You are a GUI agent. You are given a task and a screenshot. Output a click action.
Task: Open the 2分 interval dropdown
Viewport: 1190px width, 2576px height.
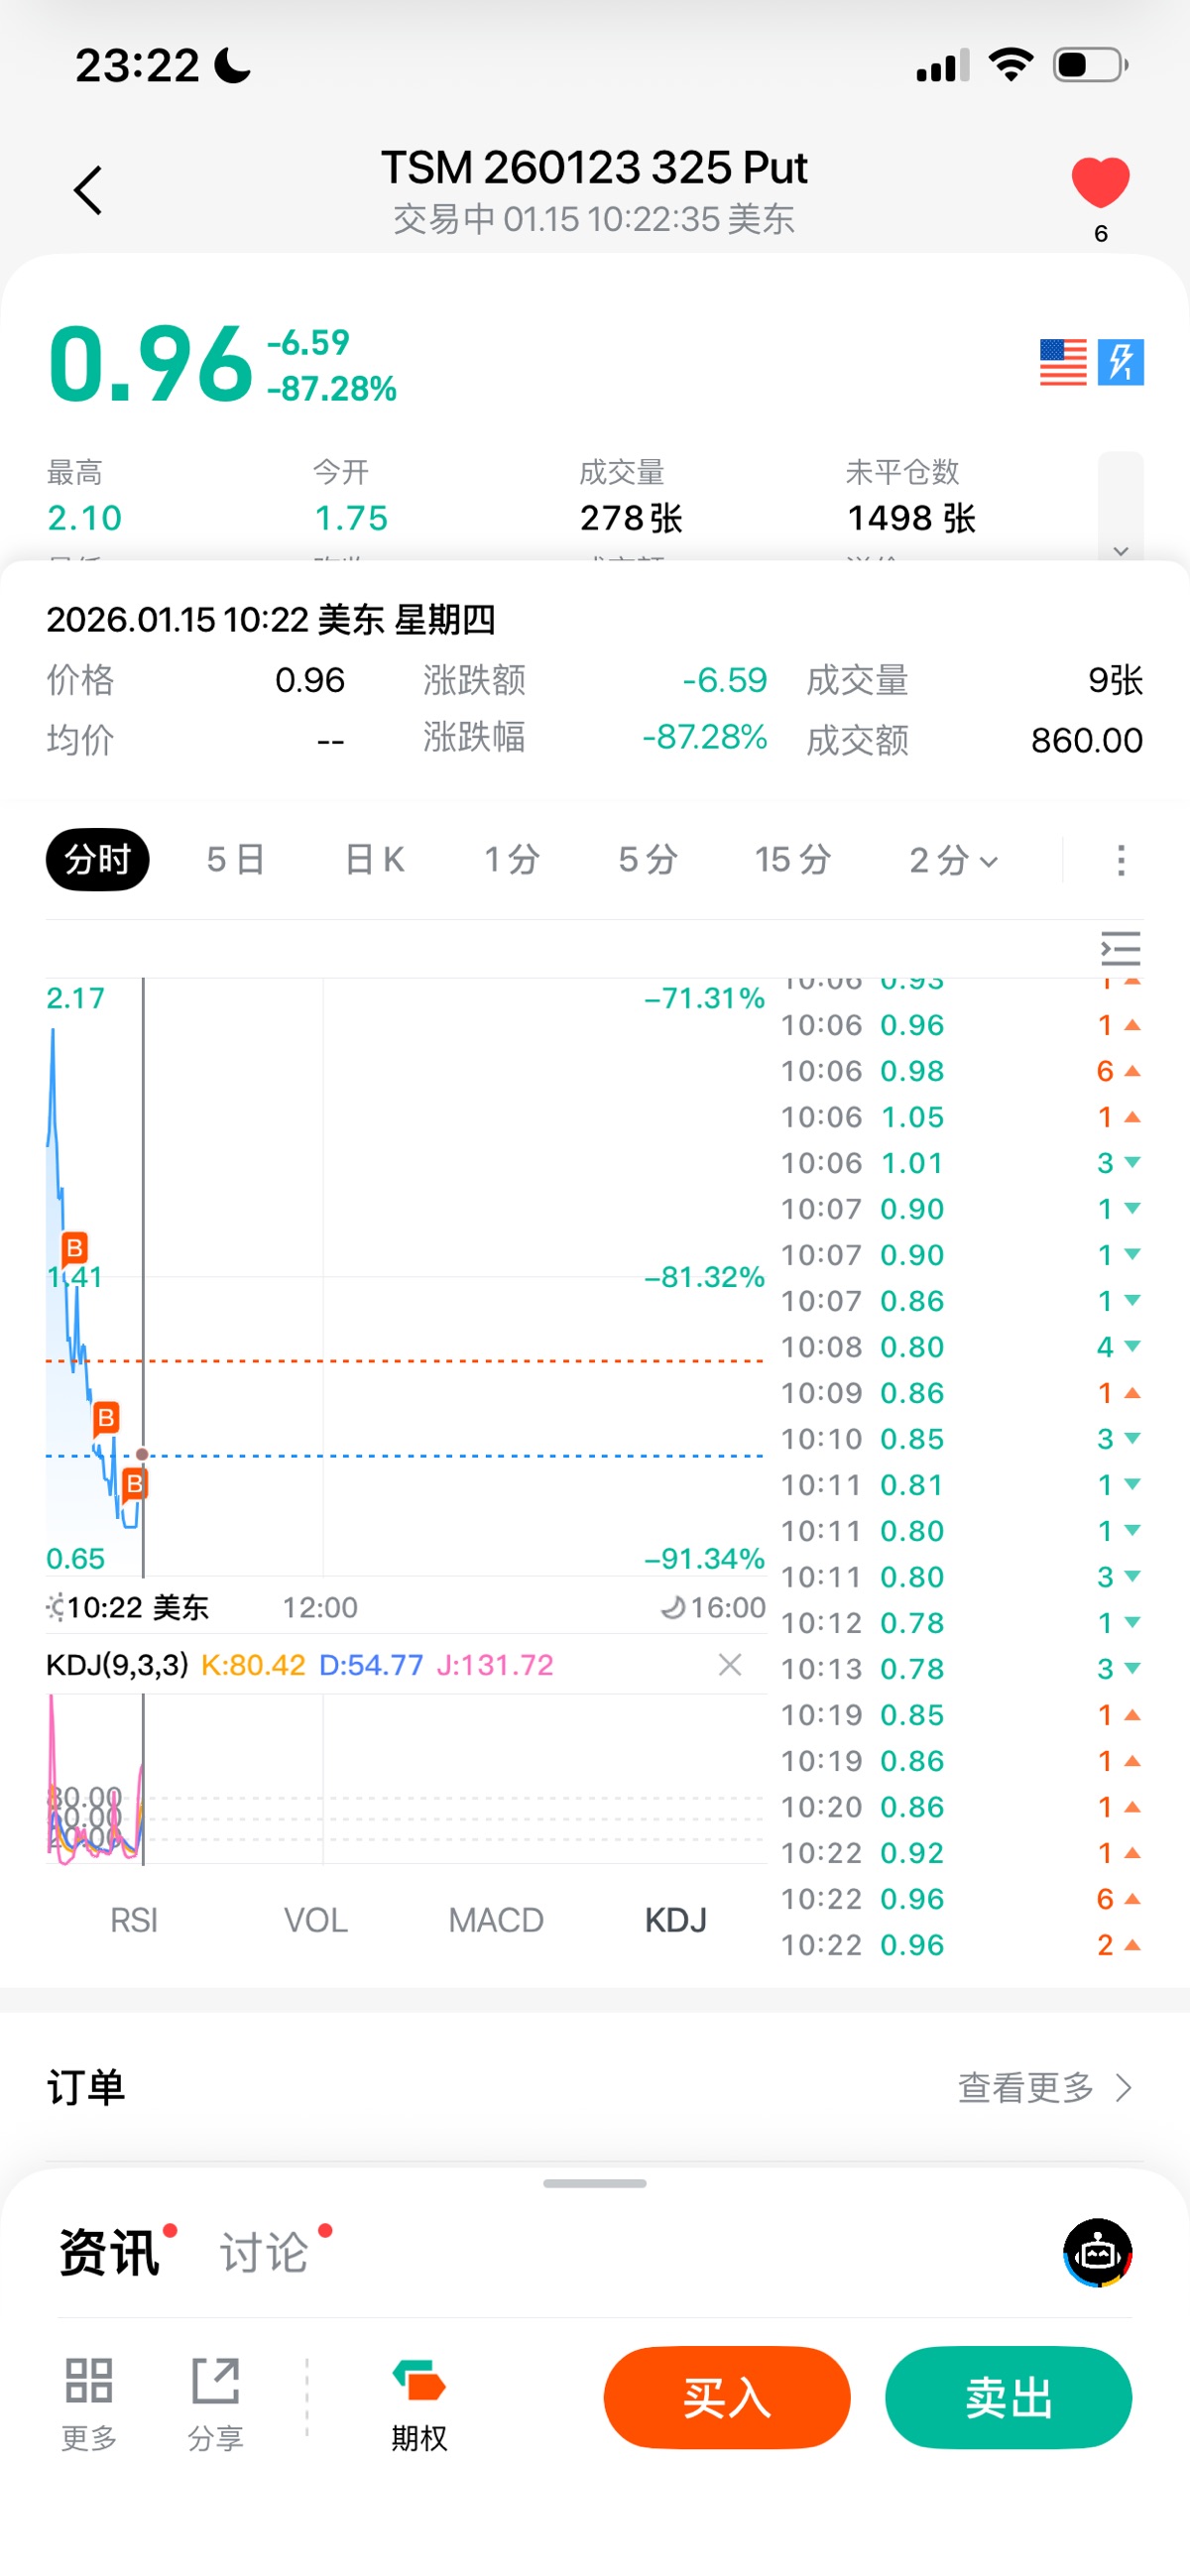click(x=953, y=860)
